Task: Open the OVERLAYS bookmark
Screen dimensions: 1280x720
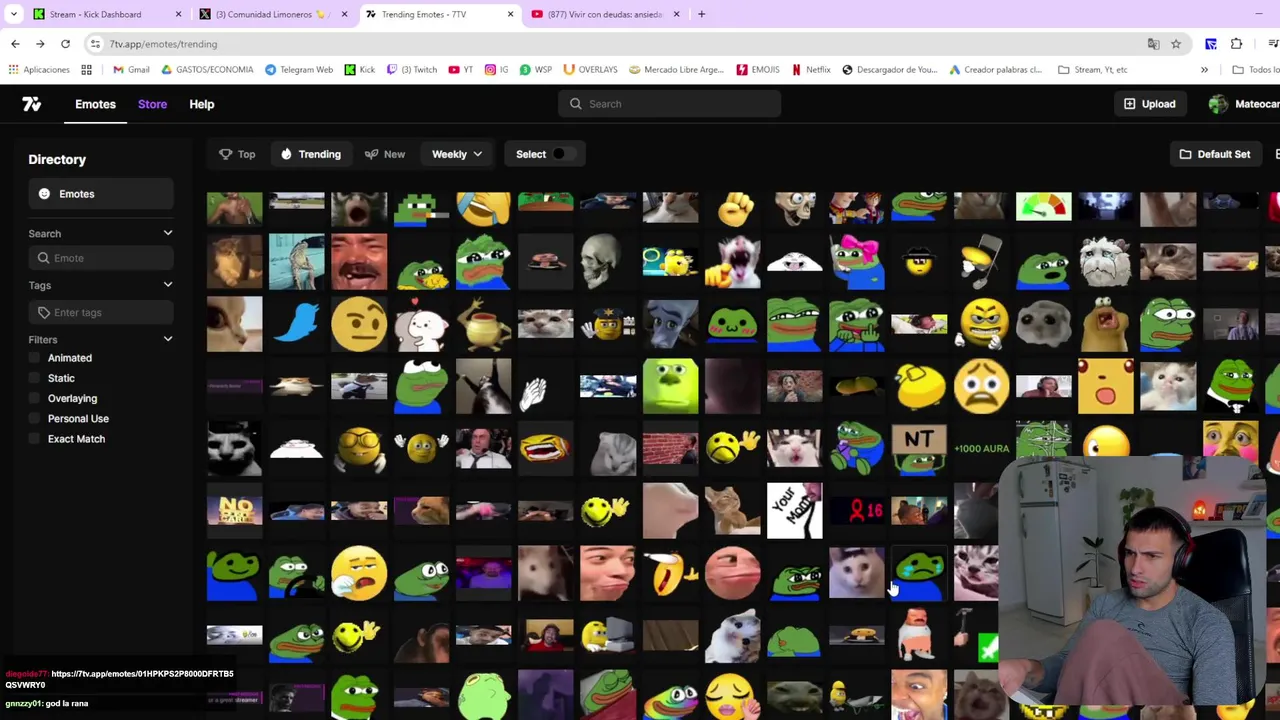Action: point(590,70)
